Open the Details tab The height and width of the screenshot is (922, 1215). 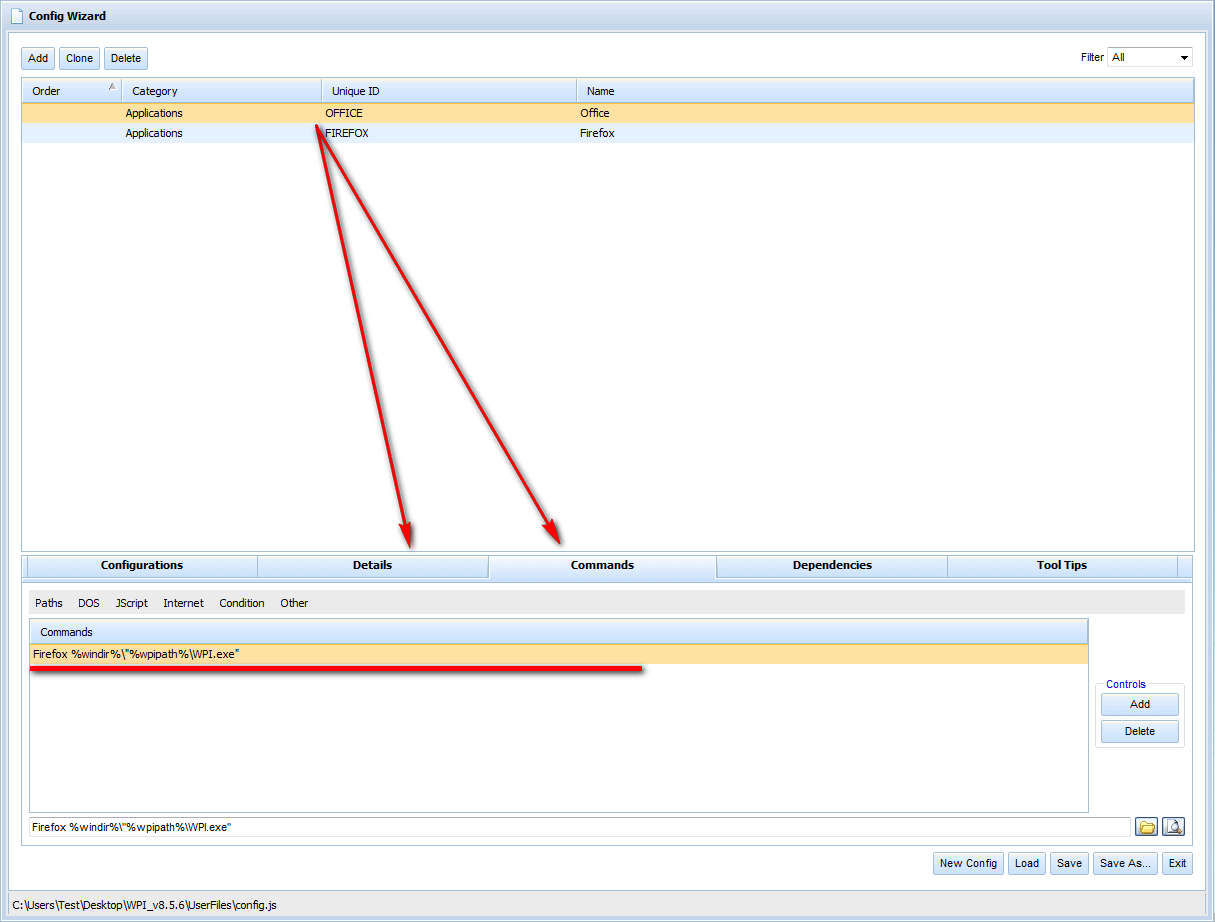tap(372, 566)
